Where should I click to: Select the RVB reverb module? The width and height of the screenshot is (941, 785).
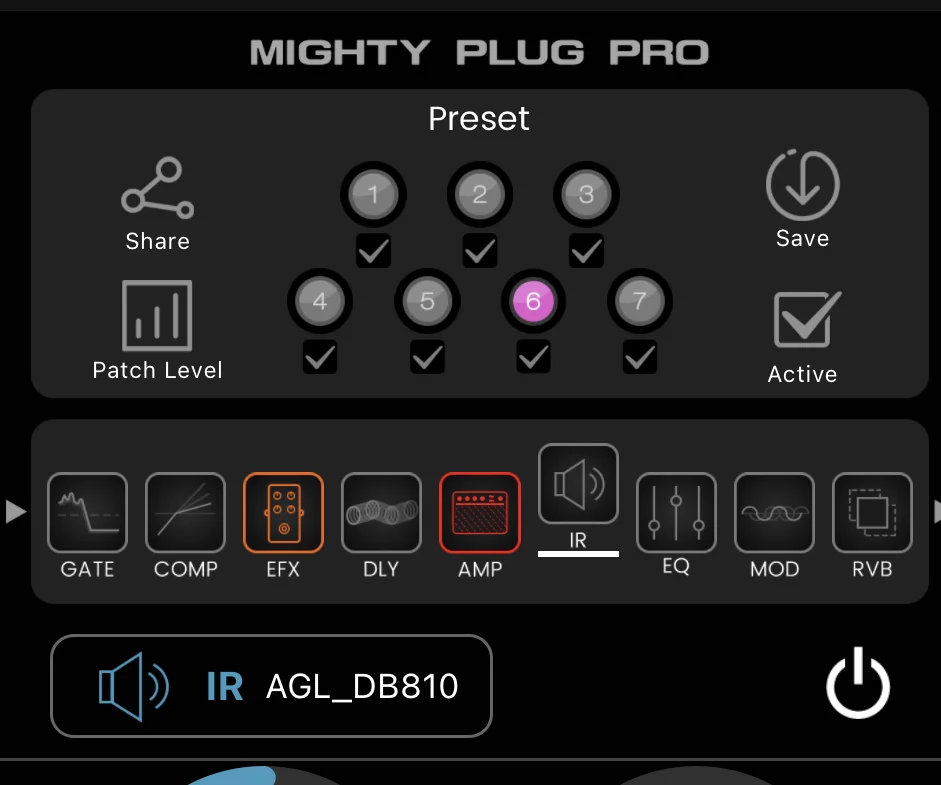tap(872, 513)
